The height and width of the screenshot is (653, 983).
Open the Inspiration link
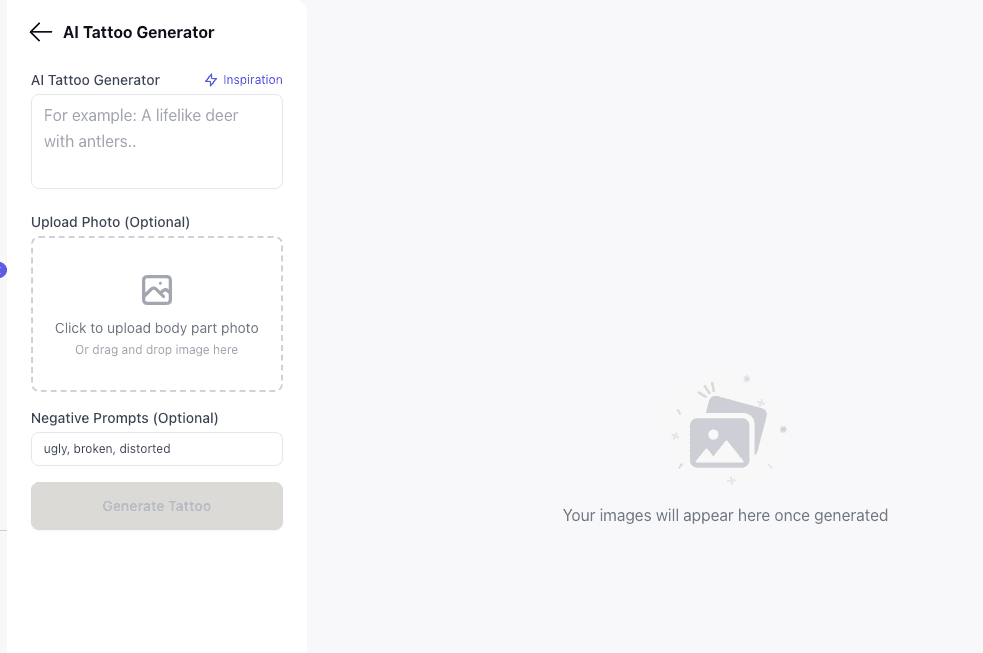click(251, 79)
